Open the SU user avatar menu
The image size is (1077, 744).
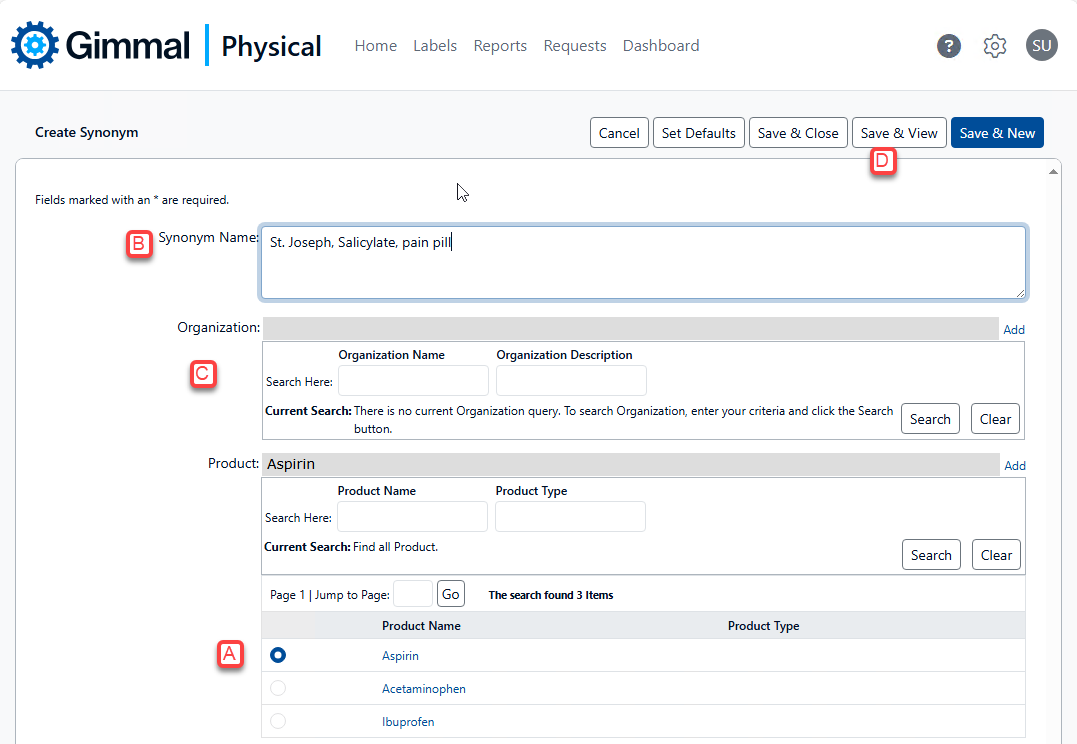[x=1041, y=46]
